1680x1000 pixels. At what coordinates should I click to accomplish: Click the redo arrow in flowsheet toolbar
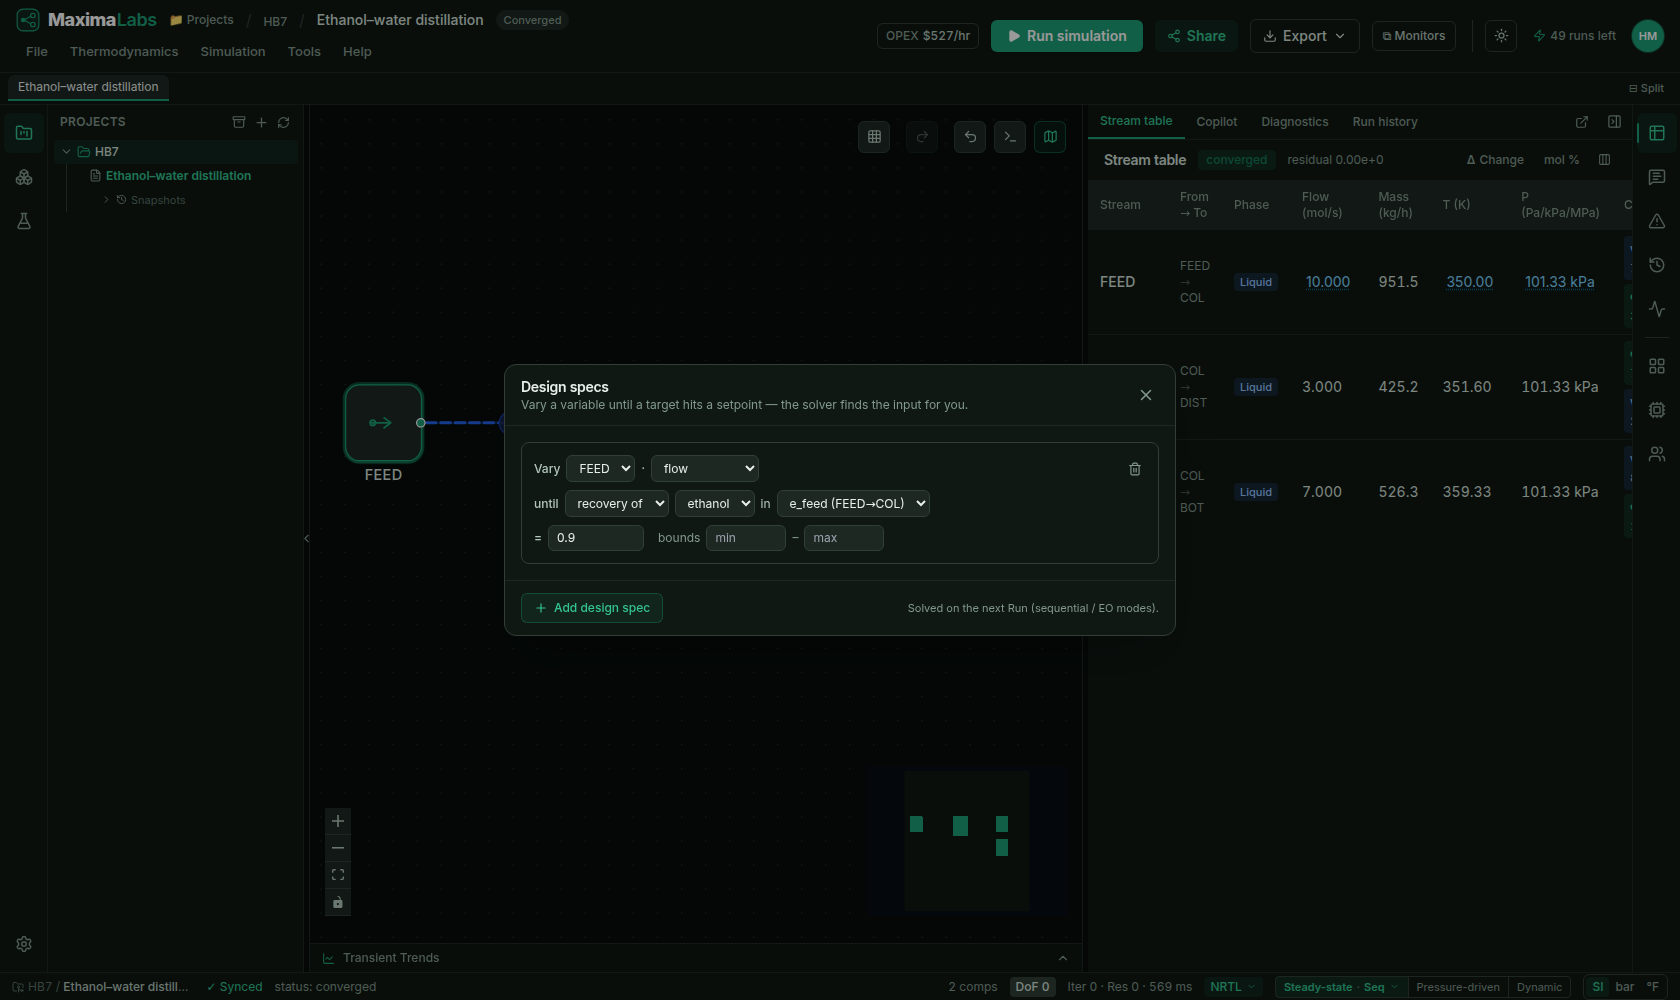pos(922,137)
